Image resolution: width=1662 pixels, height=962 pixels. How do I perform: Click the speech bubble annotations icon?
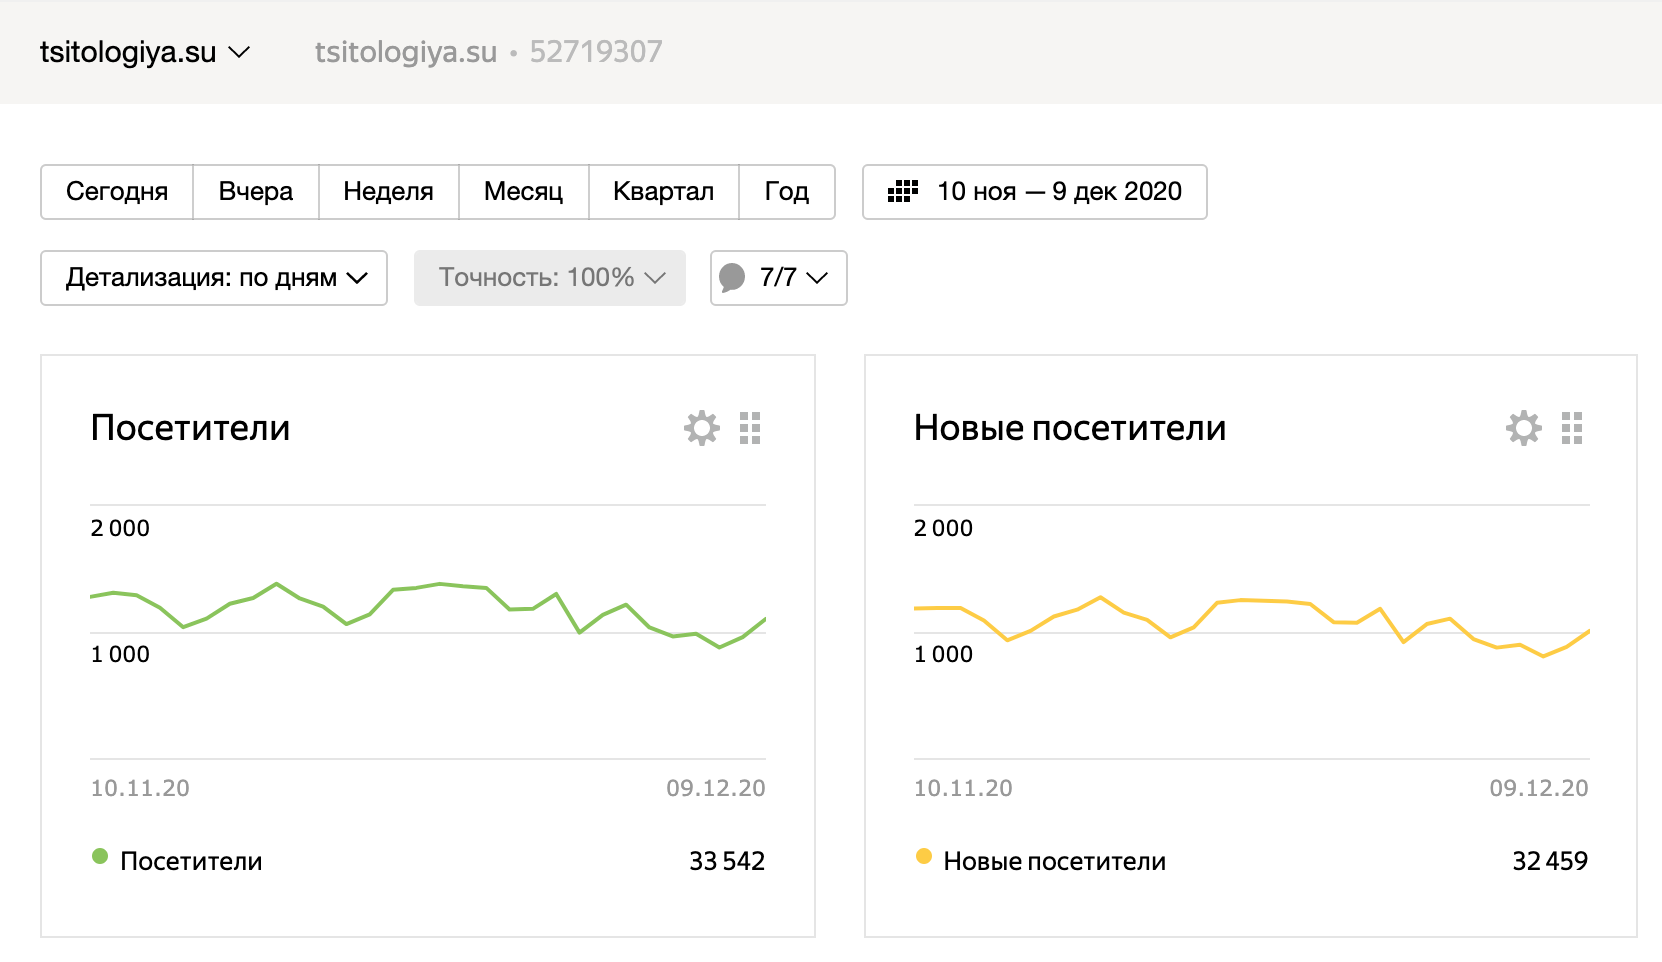(x=732, y=277)
